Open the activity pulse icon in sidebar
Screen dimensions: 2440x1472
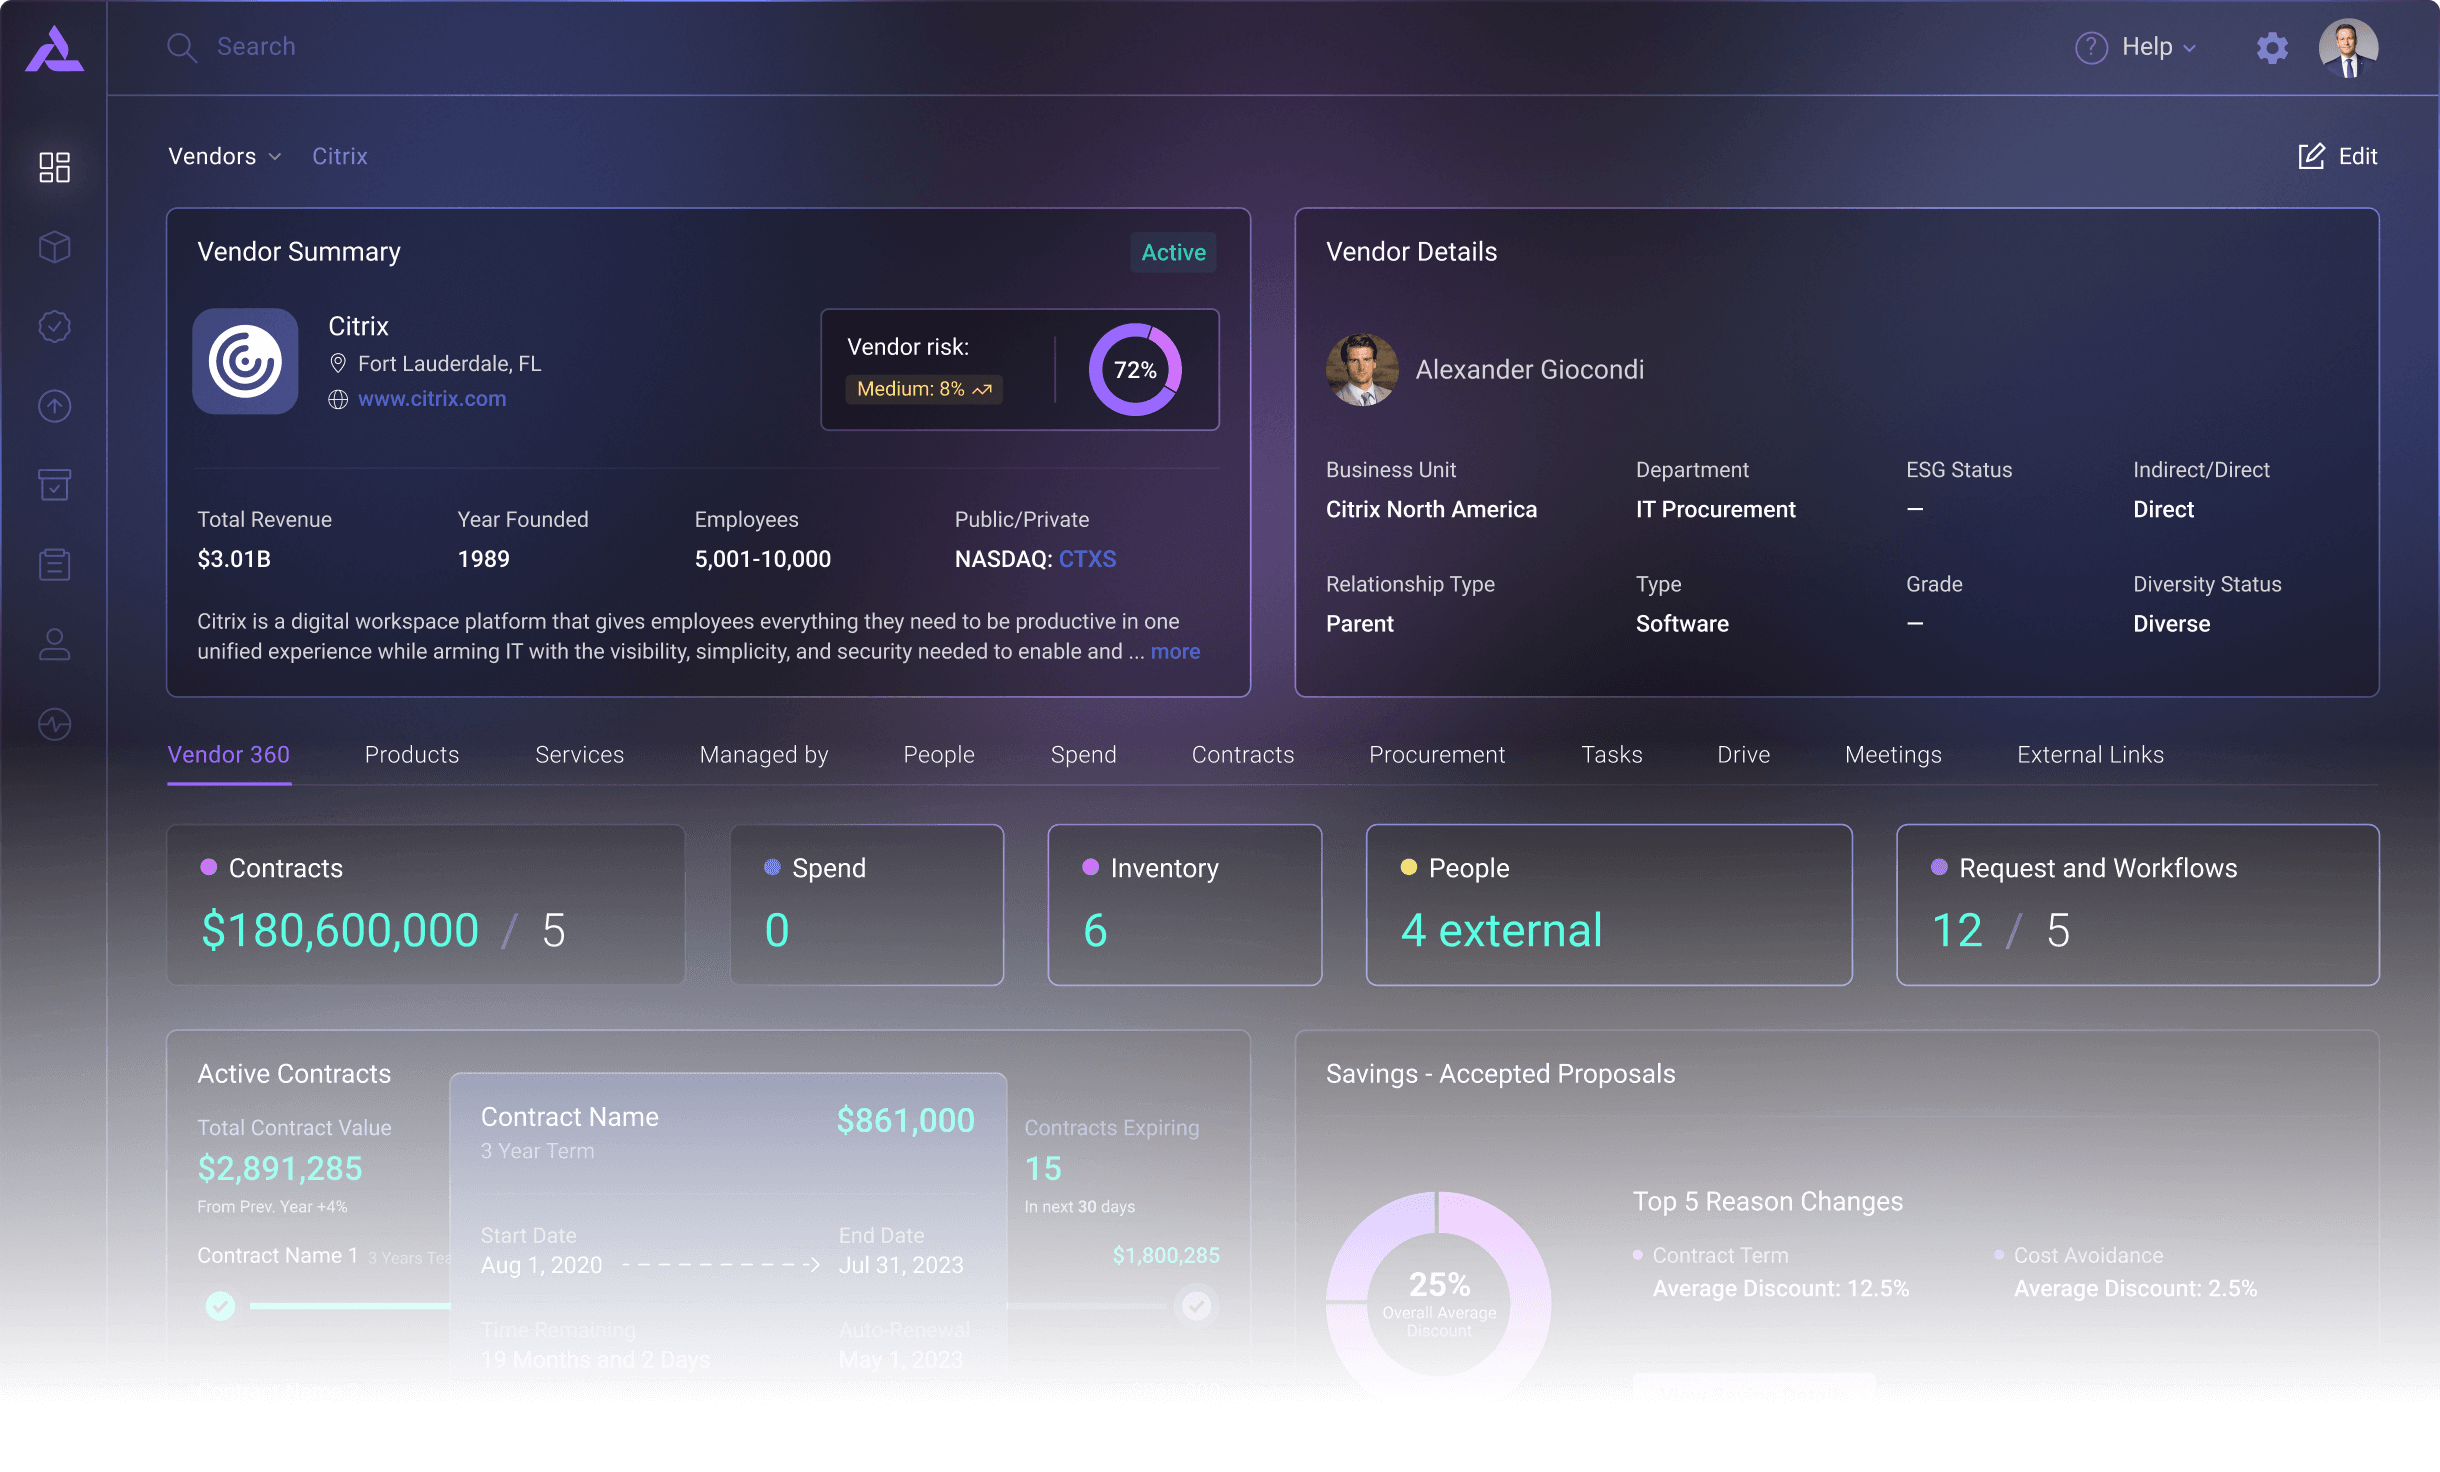click(x=54, y=724)
